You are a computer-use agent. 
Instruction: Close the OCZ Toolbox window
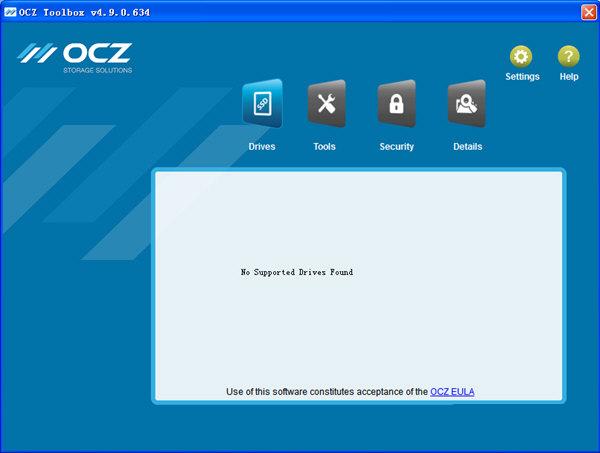[x=589, y=12]
